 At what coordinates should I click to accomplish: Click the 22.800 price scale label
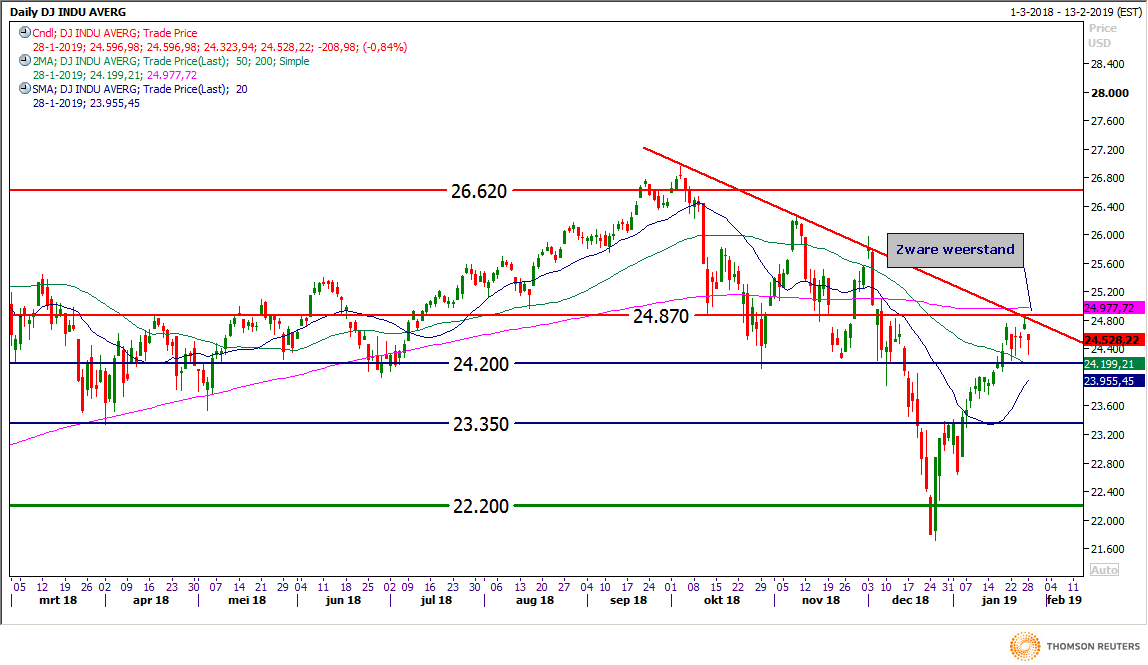(x=1108, y=464)
